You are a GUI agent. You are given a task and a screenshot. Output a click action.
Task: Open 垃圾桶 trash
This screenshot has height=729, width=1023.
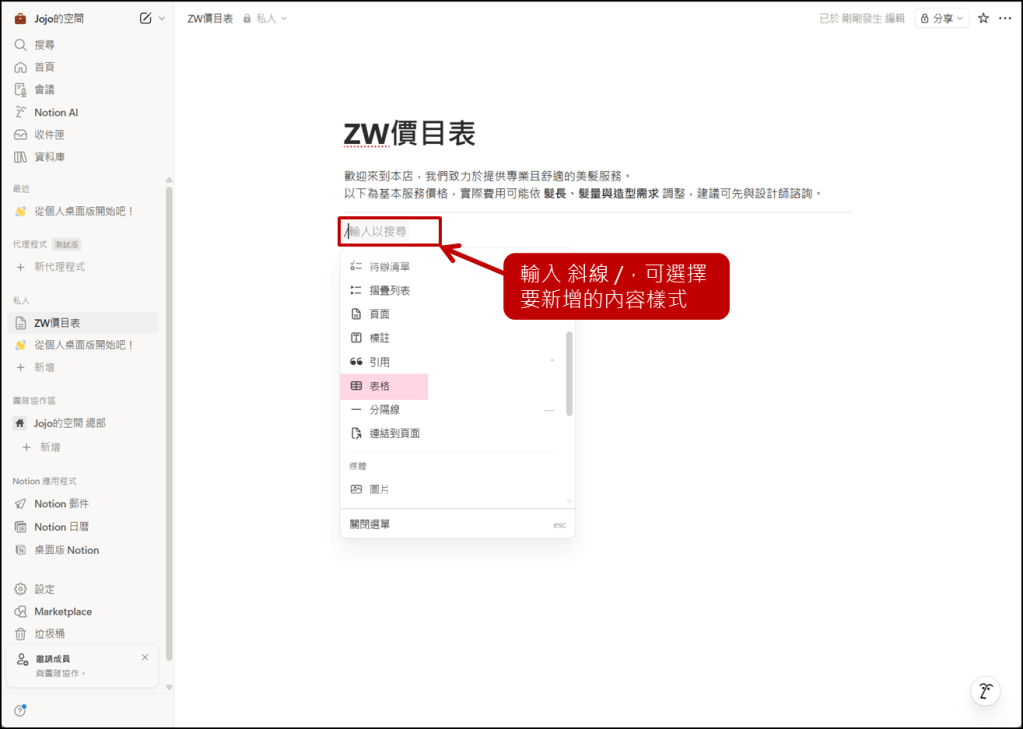(49, 634)
